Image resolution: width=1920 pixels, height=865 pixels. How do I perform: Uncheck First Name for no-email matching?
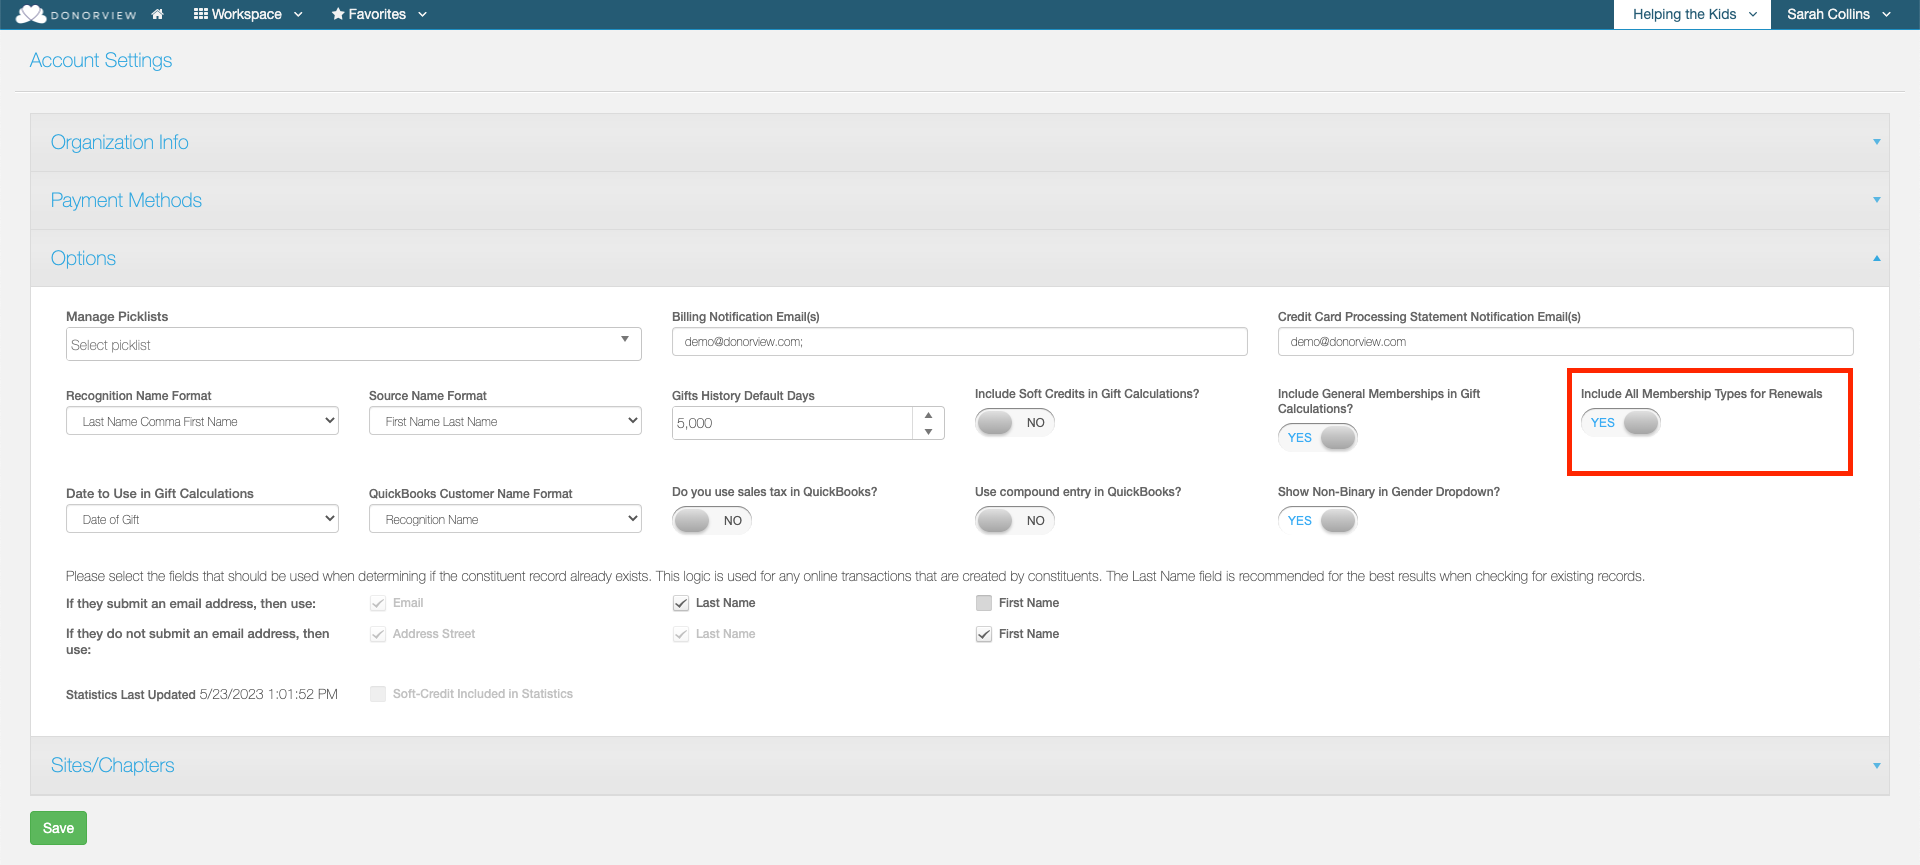[984, 634]
